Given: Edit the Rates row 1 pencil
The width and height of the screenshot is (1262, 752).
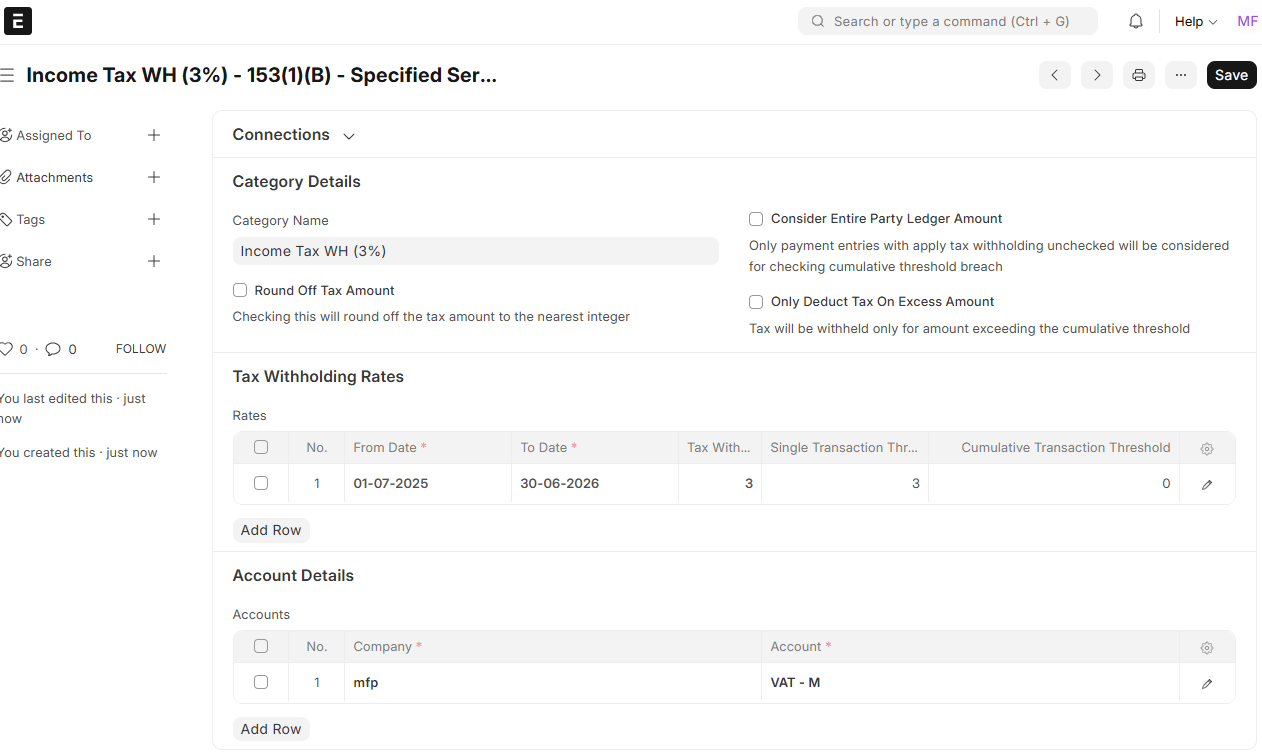Looking at the screenshot, I should (x=1207, y=484).
